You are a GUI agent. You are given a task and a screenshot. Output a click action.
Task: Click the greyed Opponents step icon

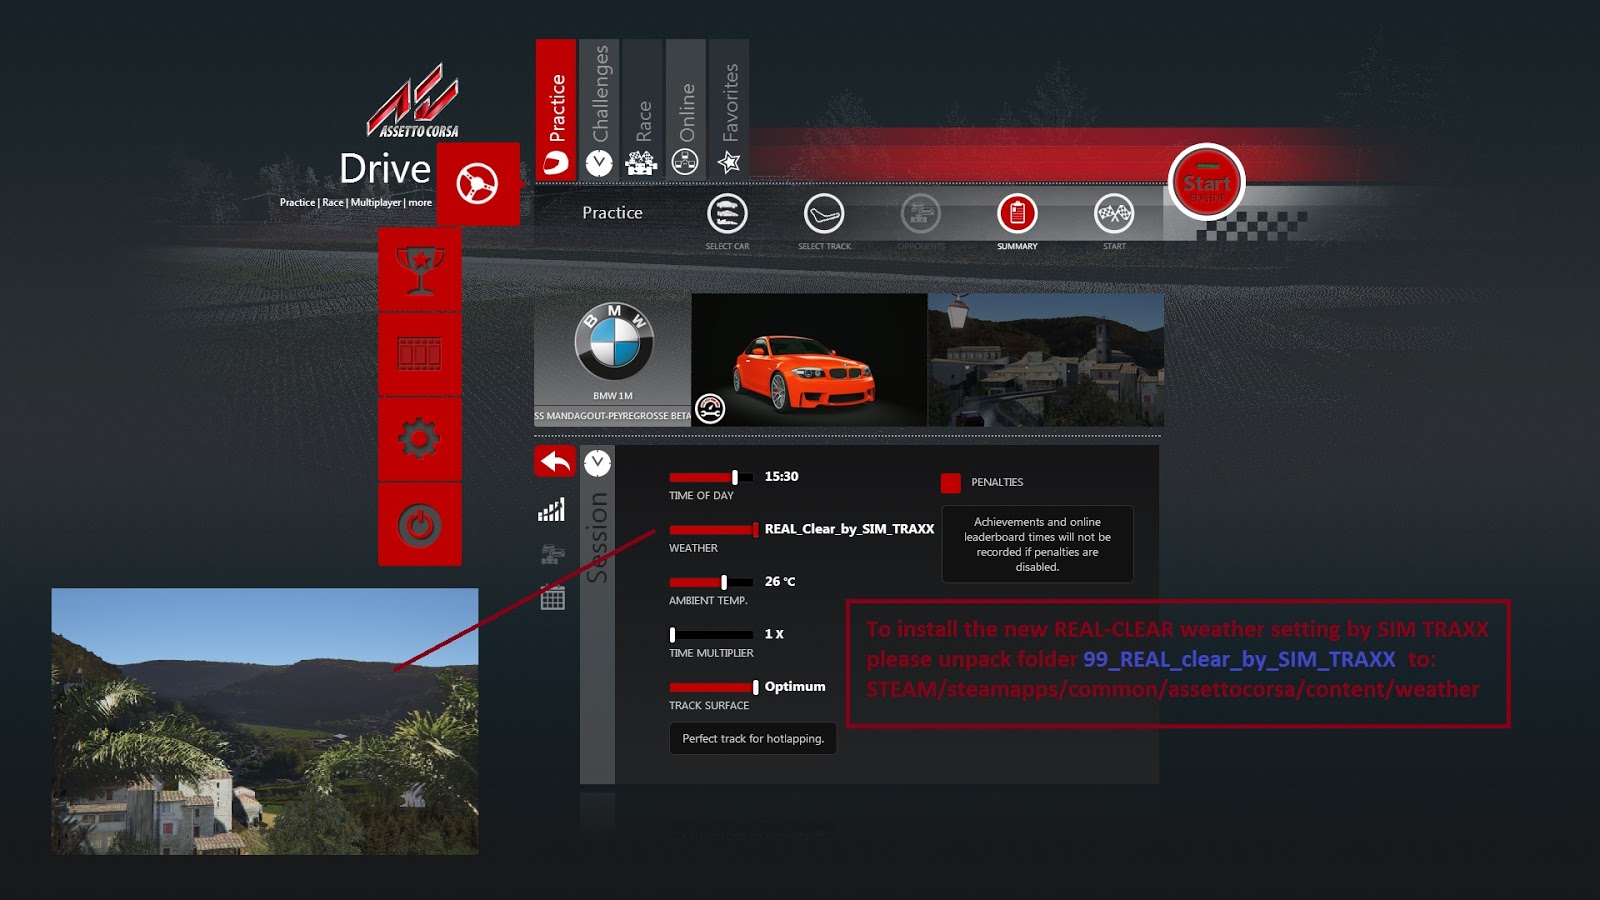pos(921,213)
